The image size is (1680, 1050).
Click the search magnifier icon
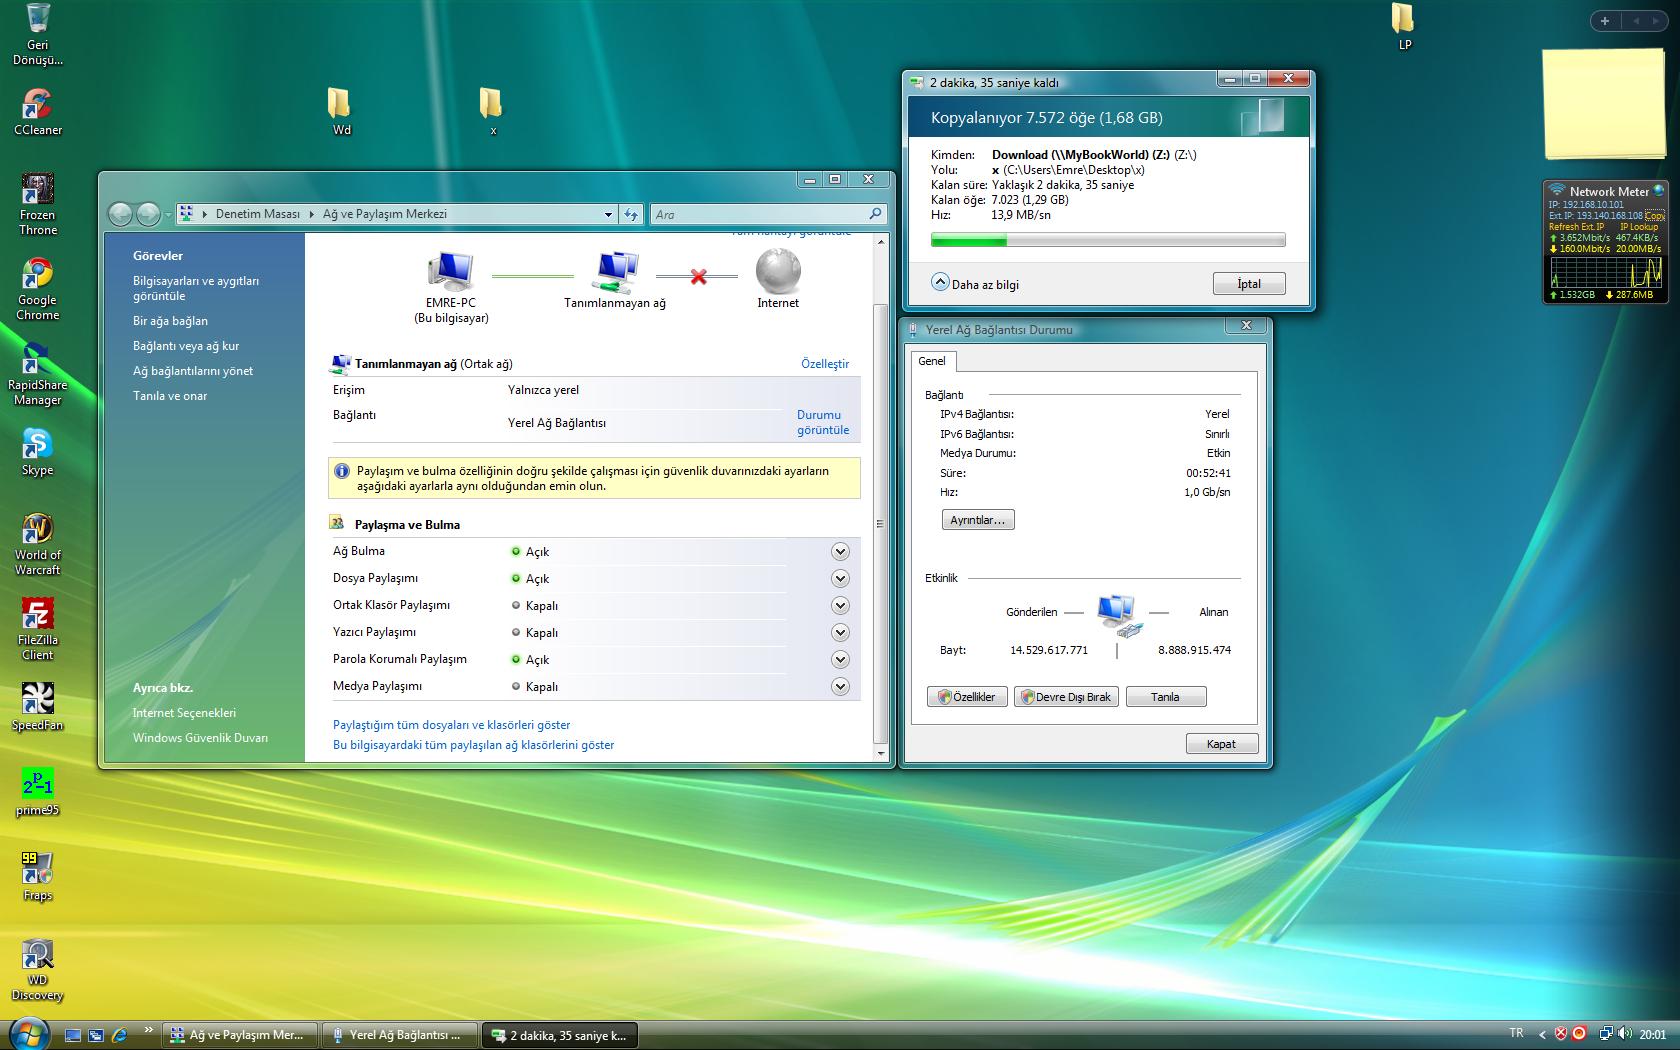[x=875, y=214]
